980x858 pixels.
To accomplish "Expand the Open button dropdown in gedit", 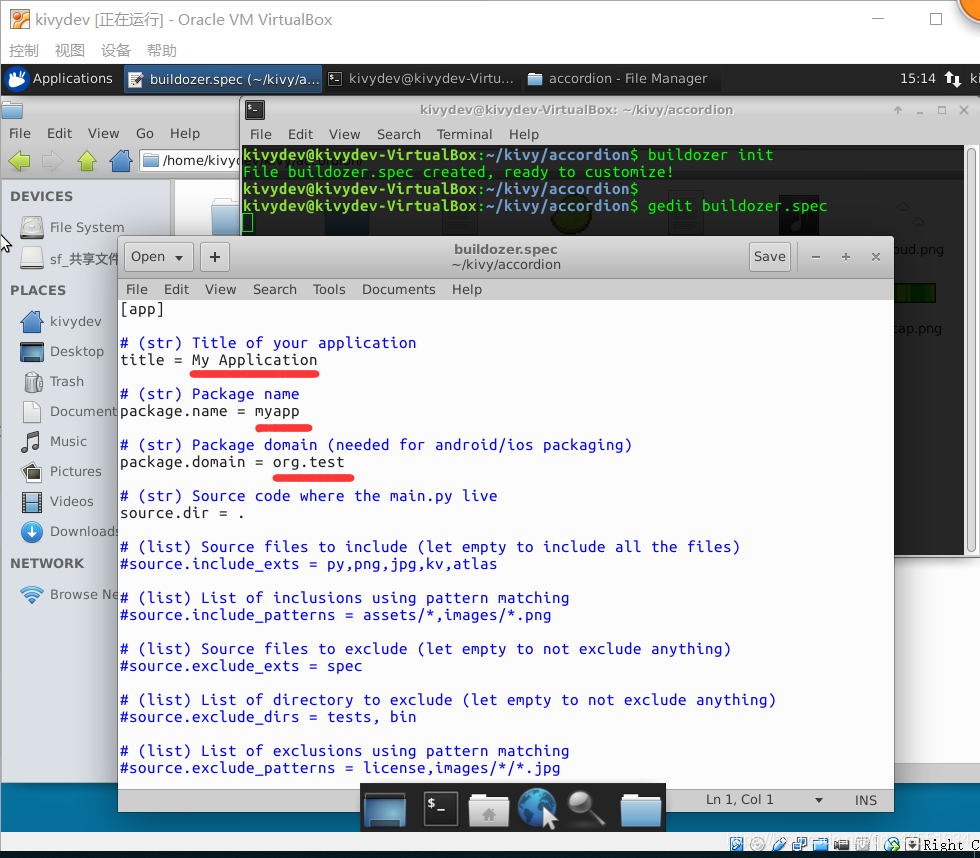I will tap(178, 257).
